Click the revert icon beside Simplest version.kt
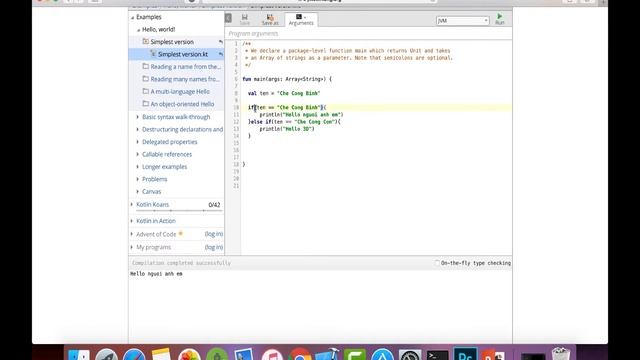This screenshot has width=640, height=360. (x=220, y=54)
